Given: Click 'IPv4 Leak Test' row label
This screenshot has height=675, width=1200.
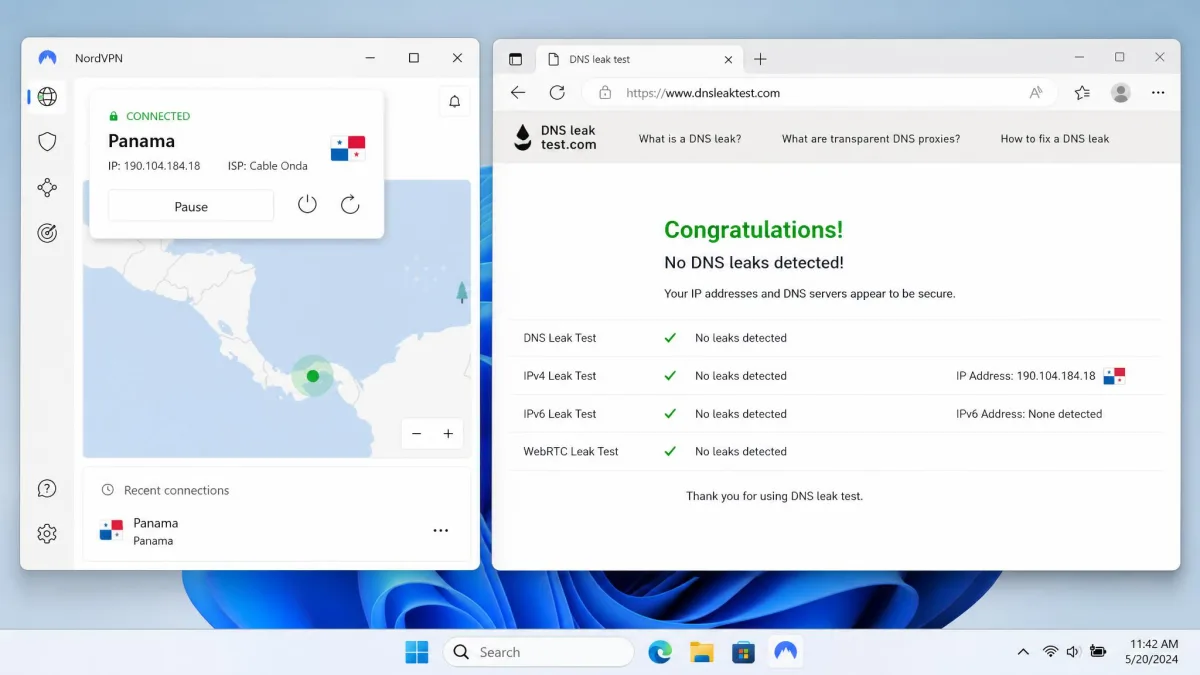Looking at the screenshot, I should point(560,376).
